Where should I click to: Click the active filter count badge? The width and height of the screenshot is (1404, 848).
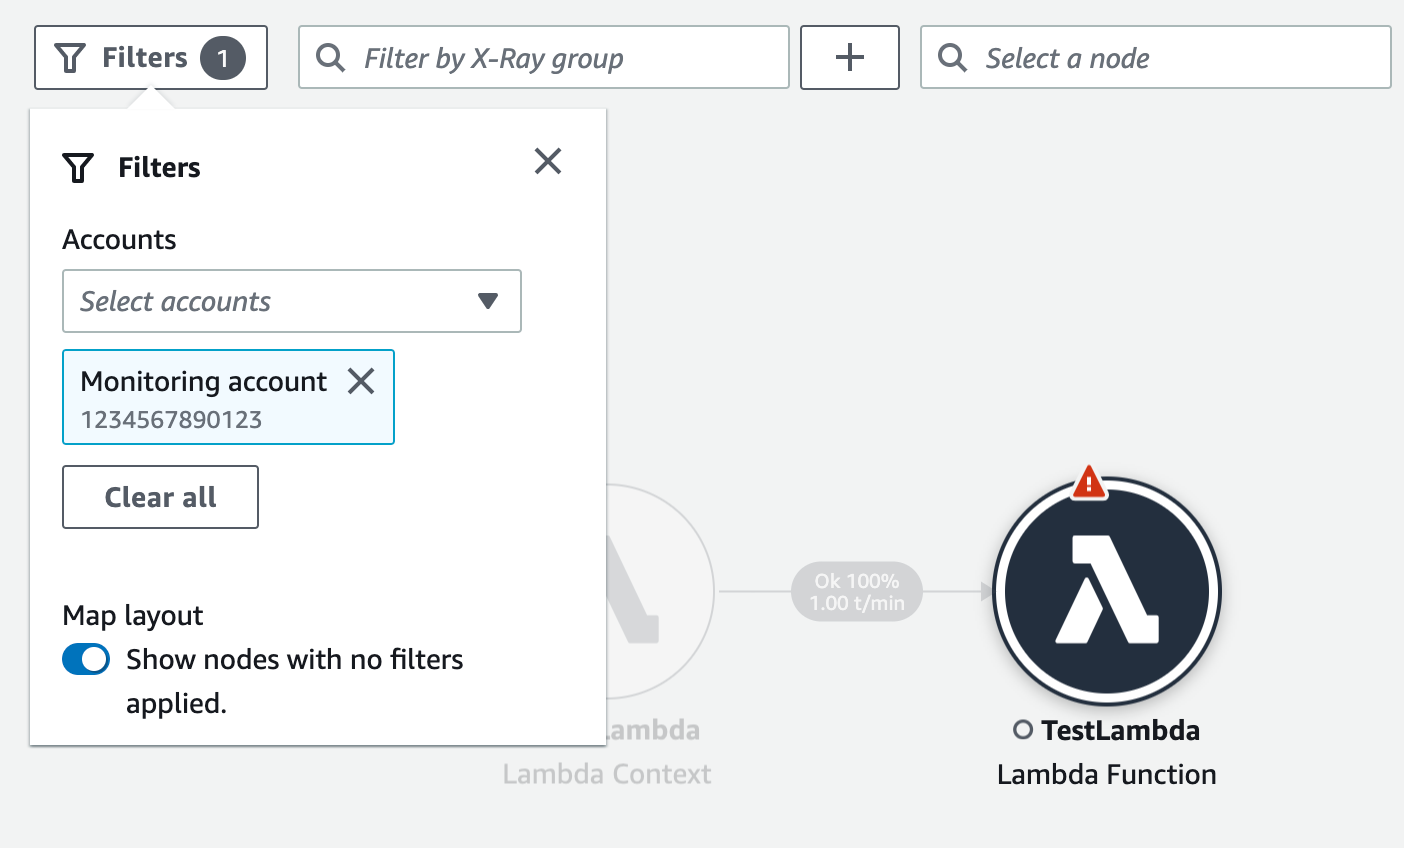click(222, 58)
